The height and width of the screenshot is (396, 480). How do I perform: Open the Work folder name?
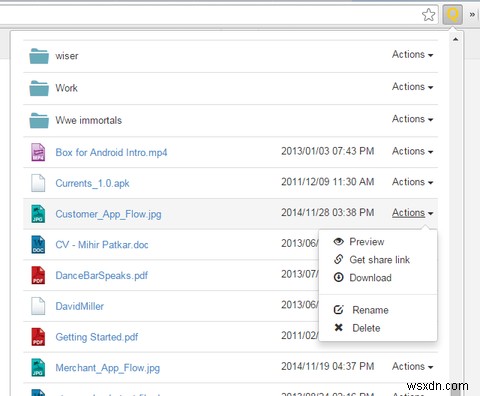point(67,88)
